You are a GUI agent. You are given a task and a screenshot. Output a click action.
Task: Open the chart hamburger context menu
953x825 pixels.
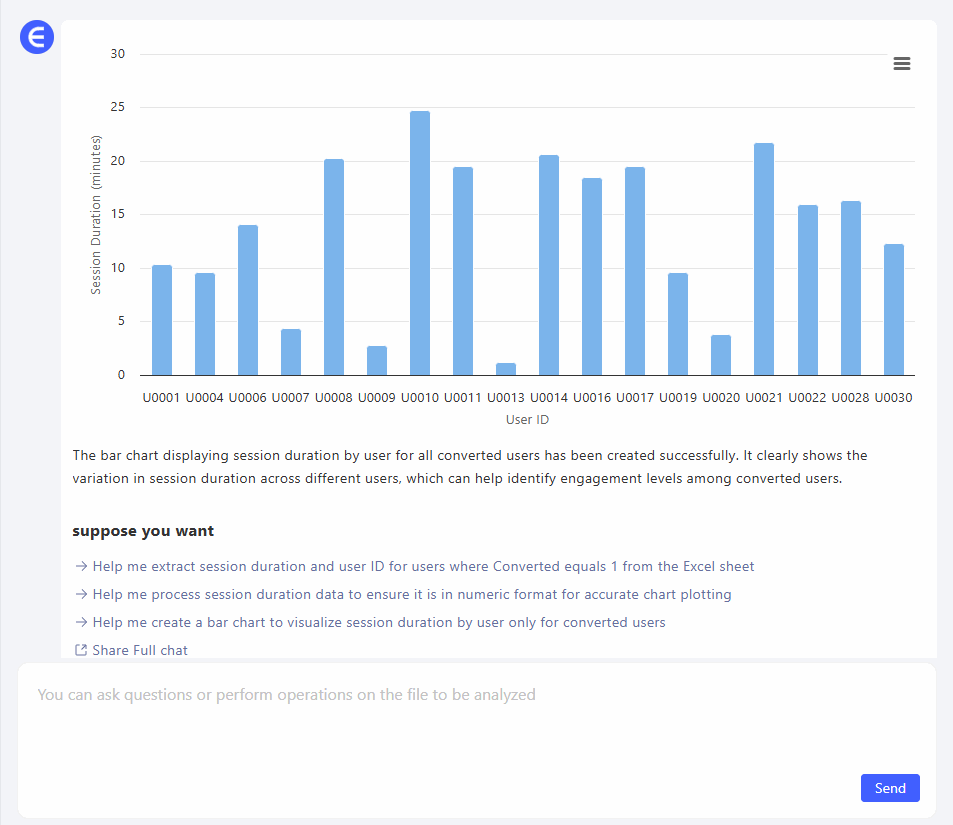point(901,64)
